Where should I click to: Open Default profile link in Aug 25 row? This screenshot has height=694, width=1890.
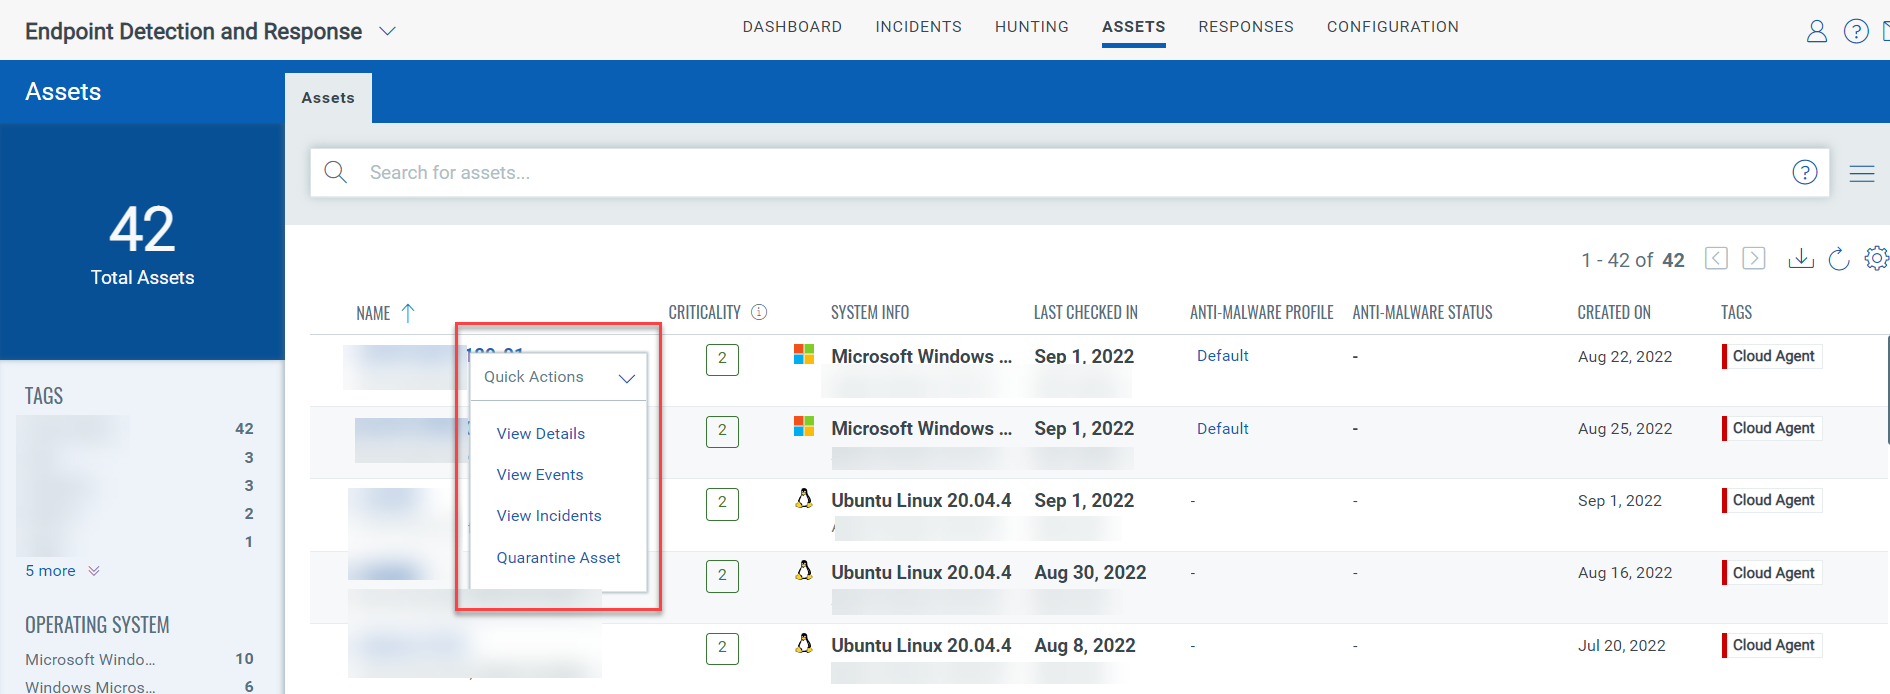point(1222,428)
